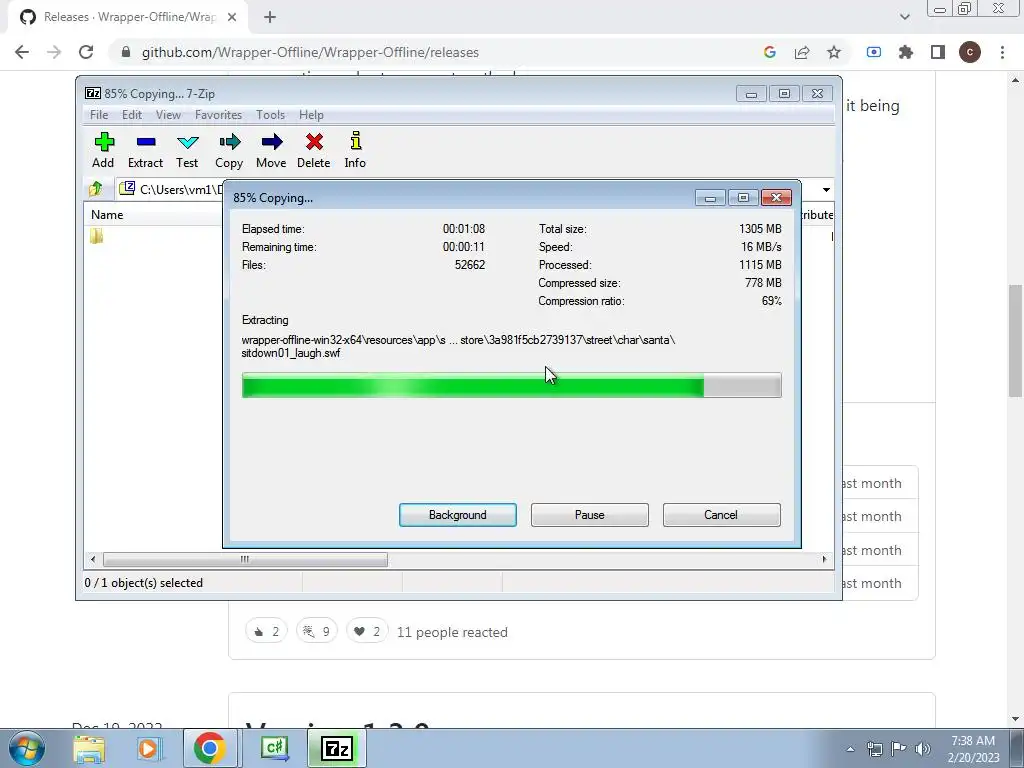
Task: Select the folder item in file list
Action: (97, 236)
